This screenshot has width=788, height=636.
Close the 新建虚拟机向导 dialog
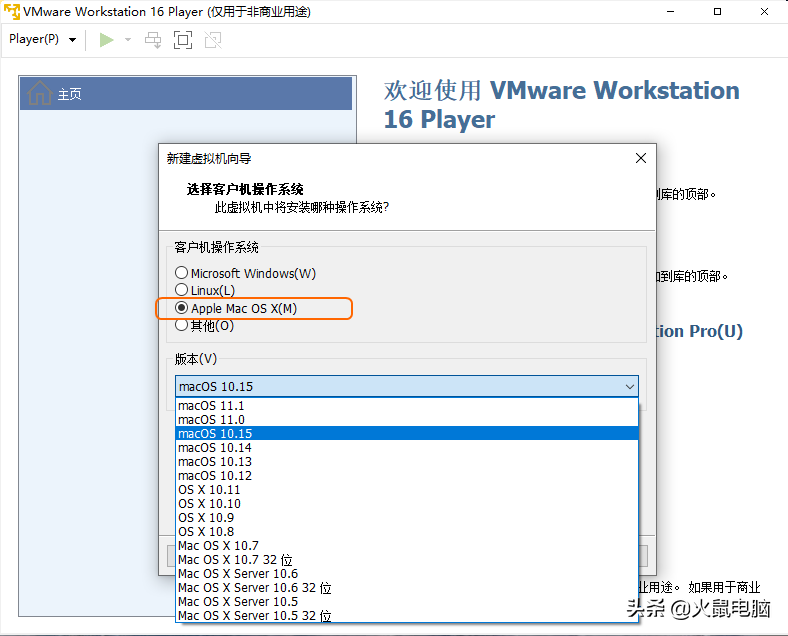coord(641,158)
